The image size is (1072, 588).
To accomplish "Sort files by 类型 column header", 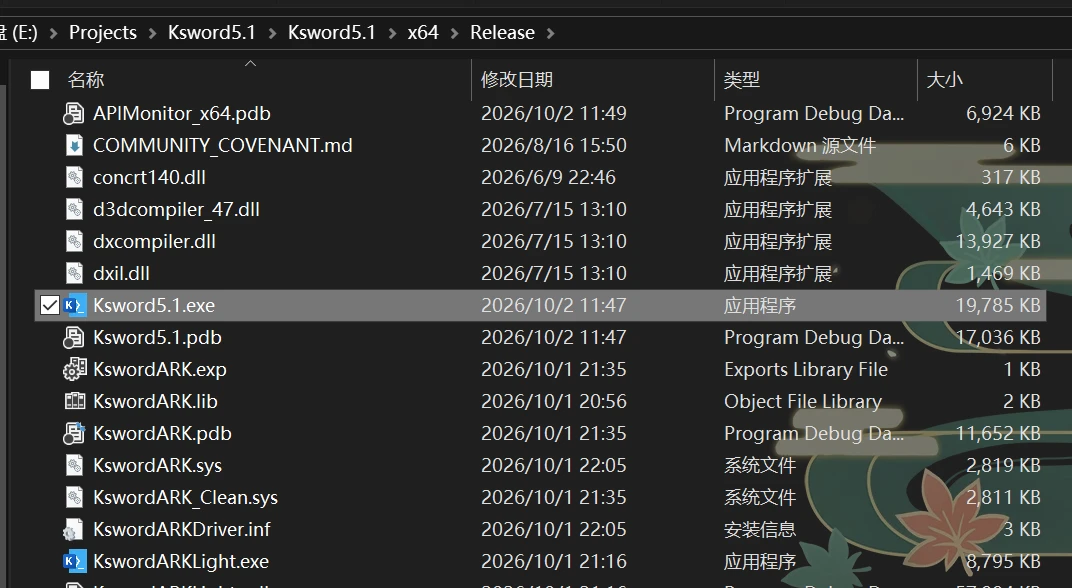I will coord(742,80).
